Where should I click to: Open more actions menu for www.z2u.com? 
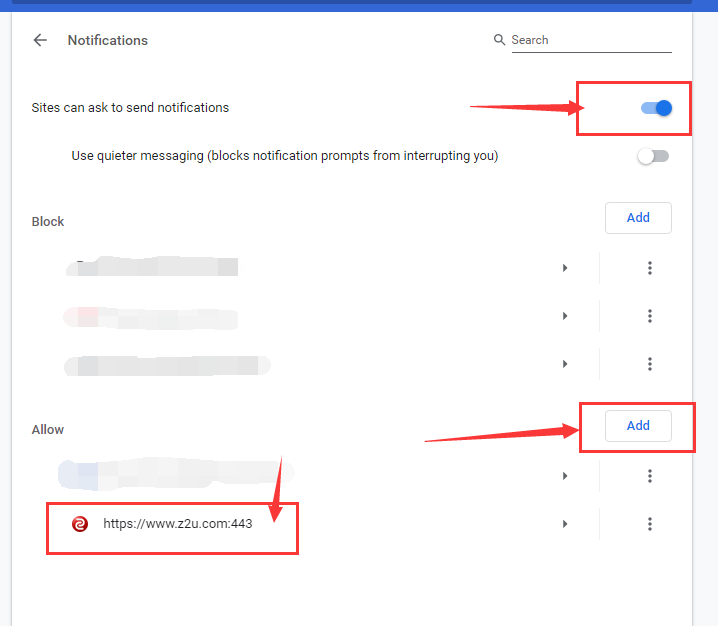(x=650, y=524)
